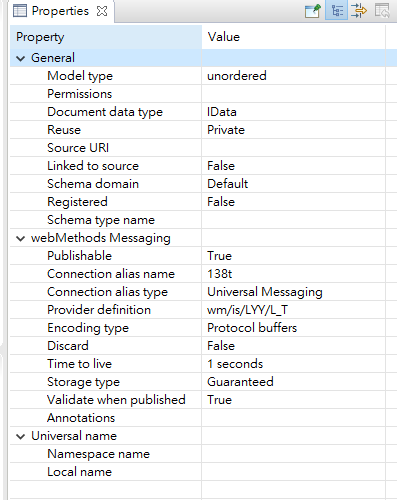Select the Properties tab
This screenshot has height=500, width=397.
pyautogui.click(x=60, y=11)
